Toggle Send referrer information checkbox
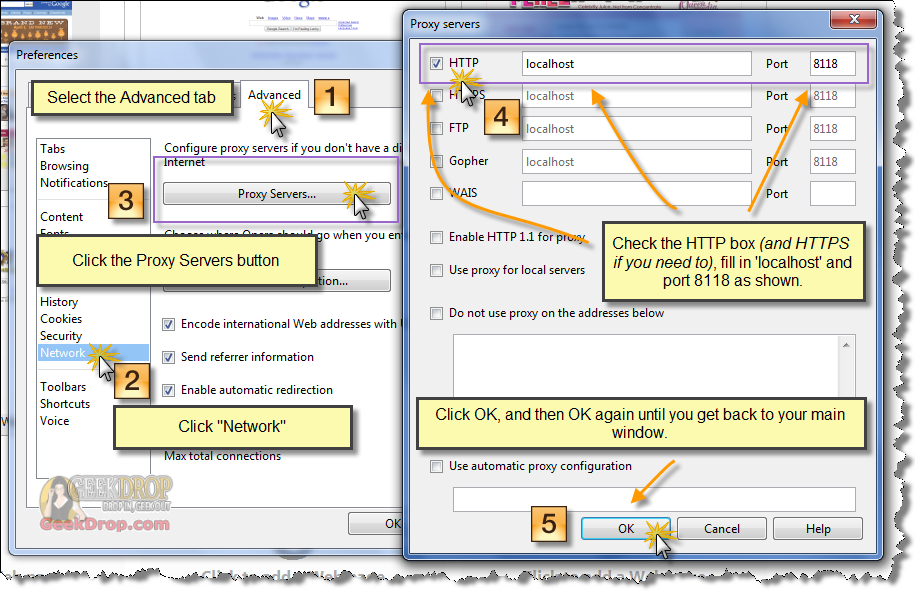Screen dimensions: 915x591 point(169,357)
